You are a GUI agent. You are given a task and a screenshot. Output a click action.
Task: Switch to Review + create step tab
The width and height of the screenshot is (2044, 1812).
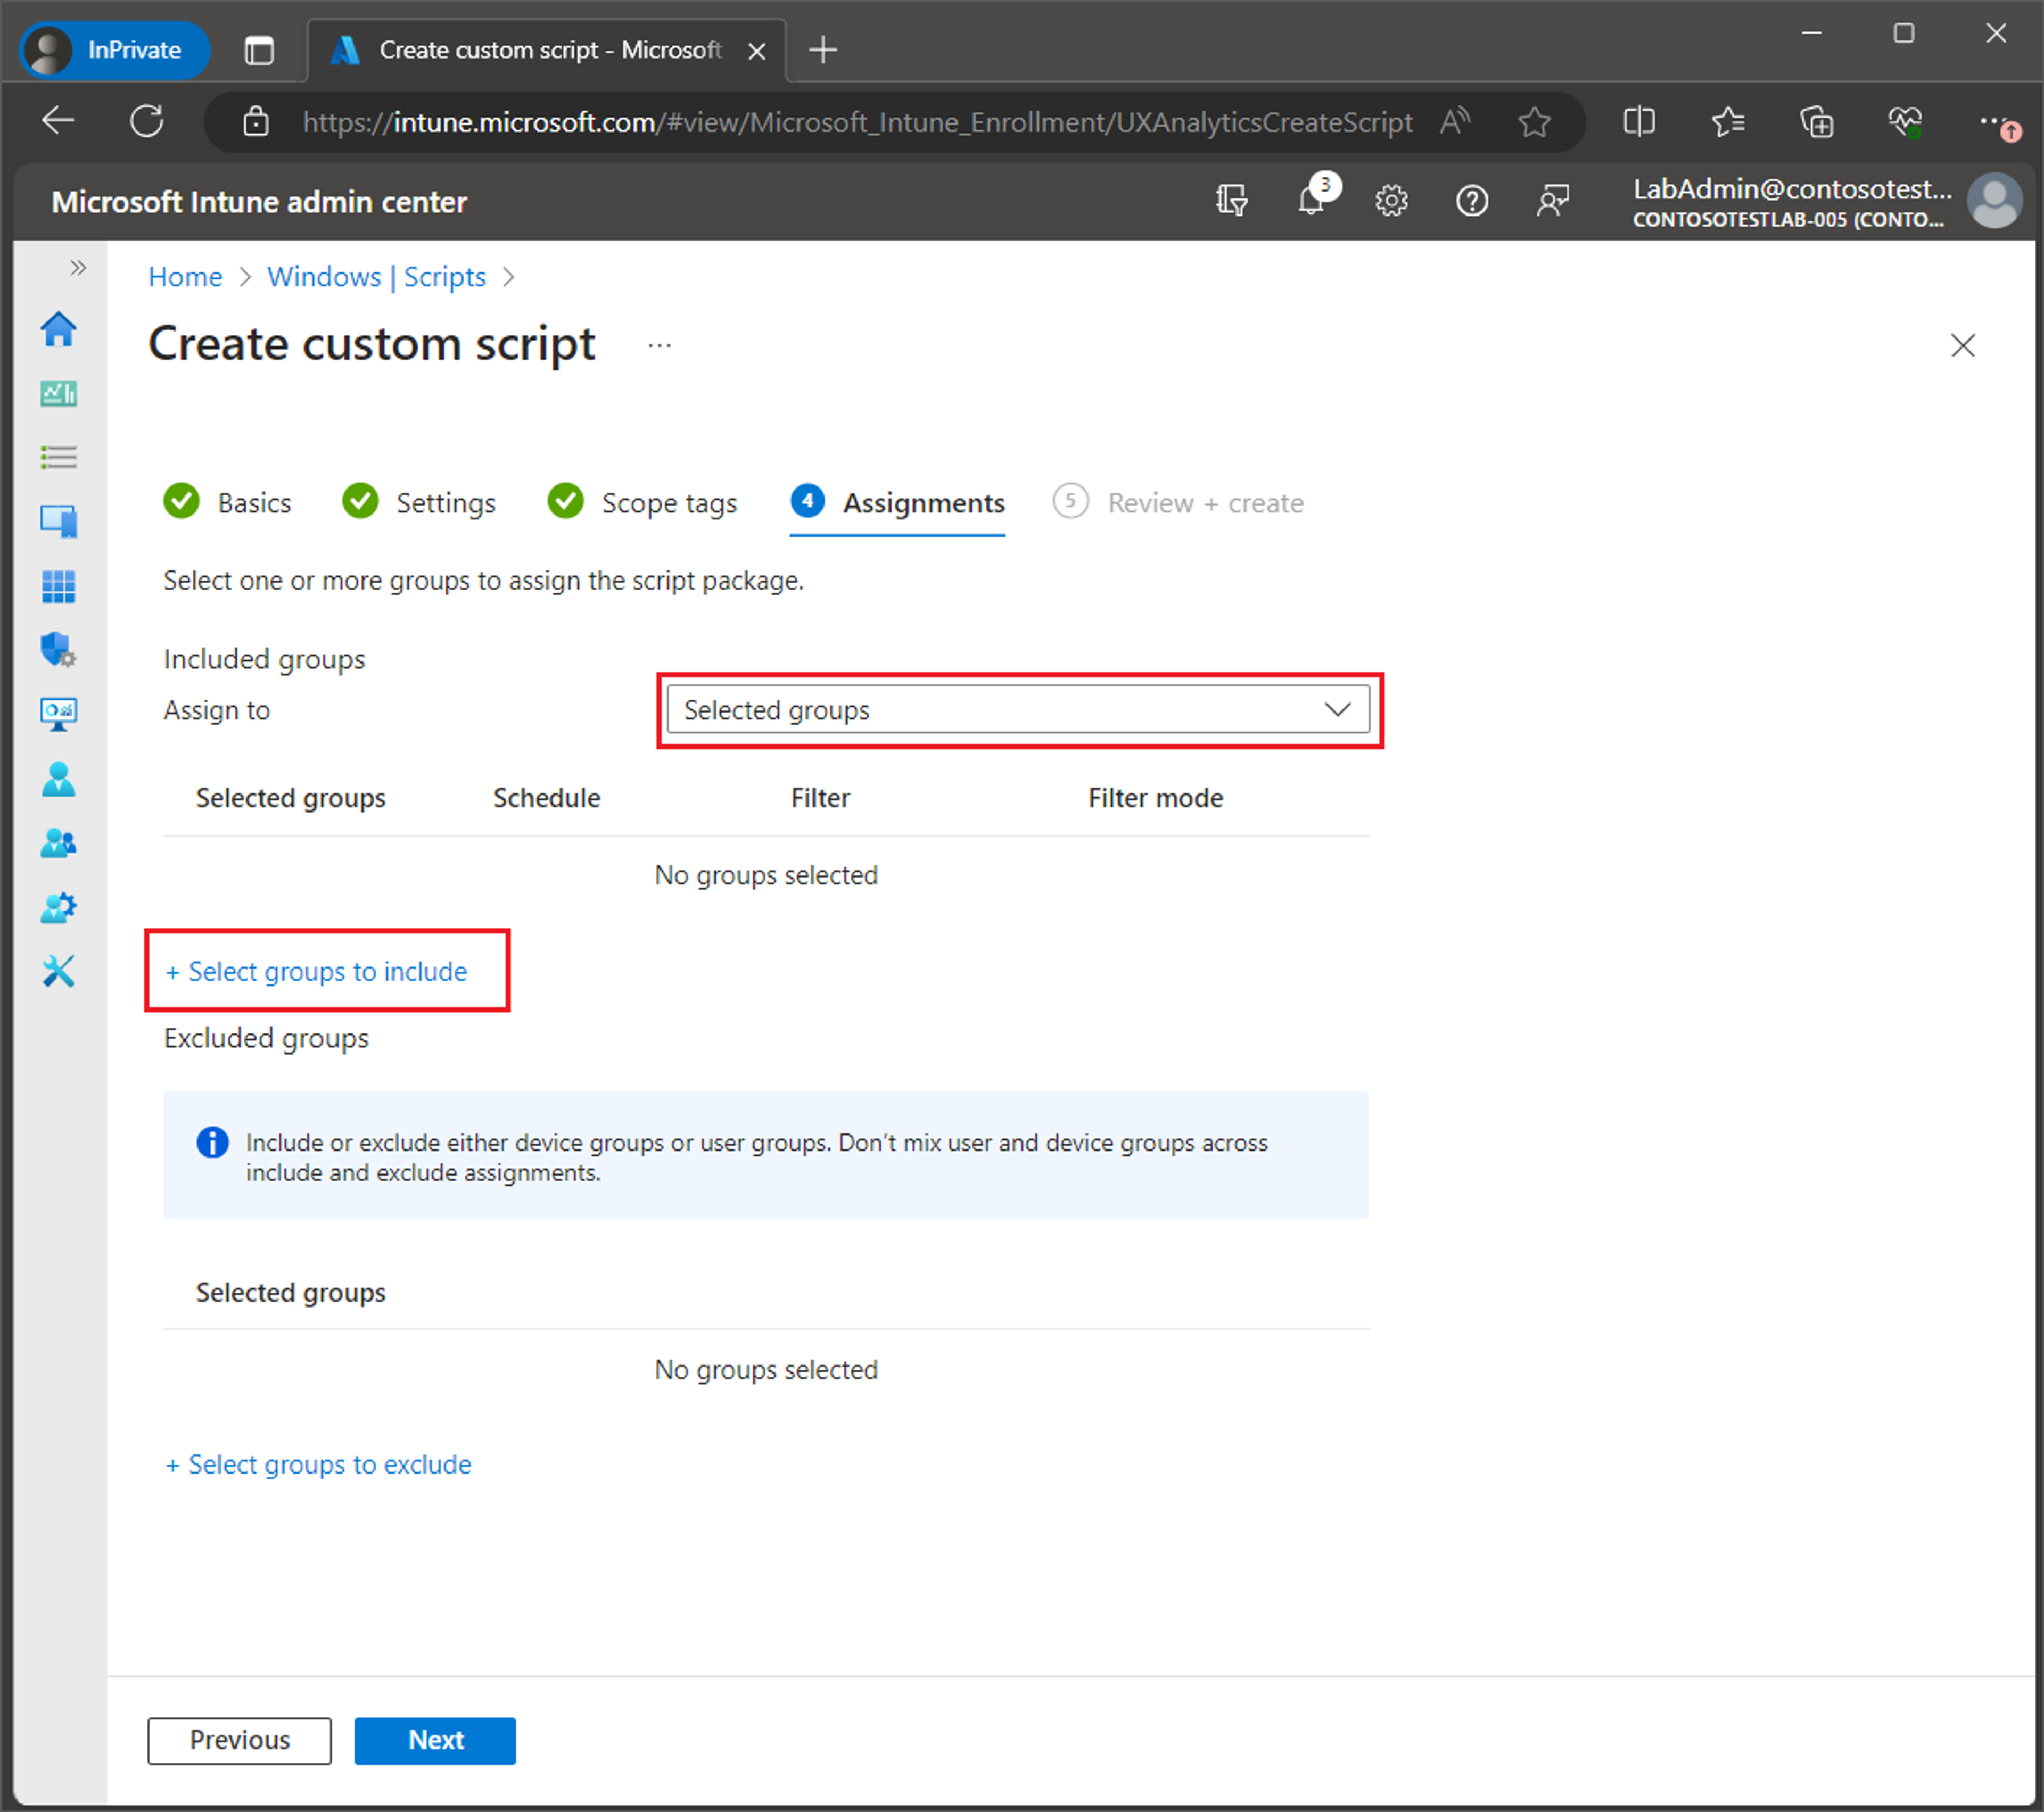[1178, 502]
